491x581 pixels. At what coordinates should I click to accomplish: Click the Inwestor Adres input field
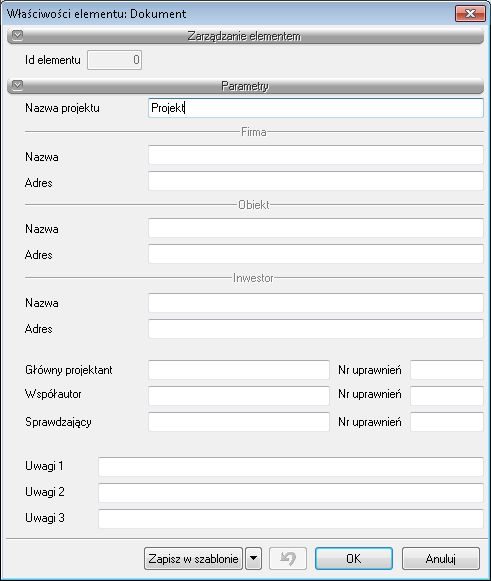pyautogui.click(x=316, y=329)
